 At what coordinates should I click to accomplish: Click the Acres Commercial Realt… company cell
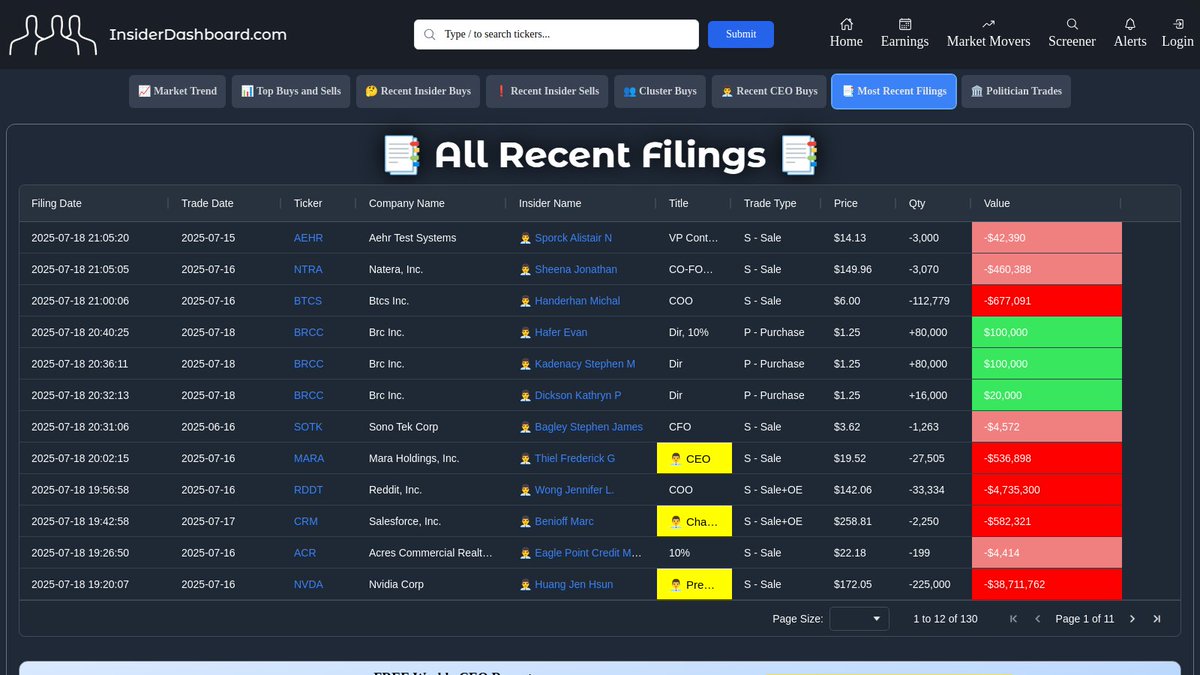coord(431,553)
